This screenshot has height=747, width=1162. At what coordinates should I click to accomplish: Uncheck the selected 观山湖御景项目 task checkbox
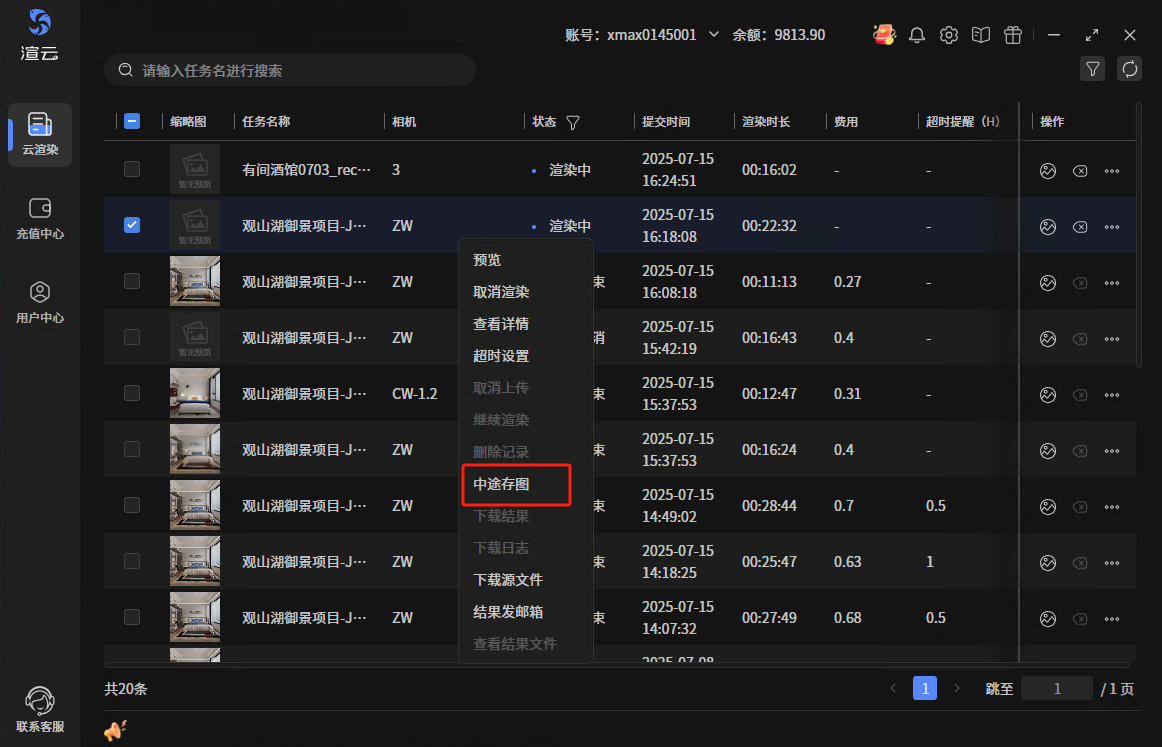pos(132,225)
